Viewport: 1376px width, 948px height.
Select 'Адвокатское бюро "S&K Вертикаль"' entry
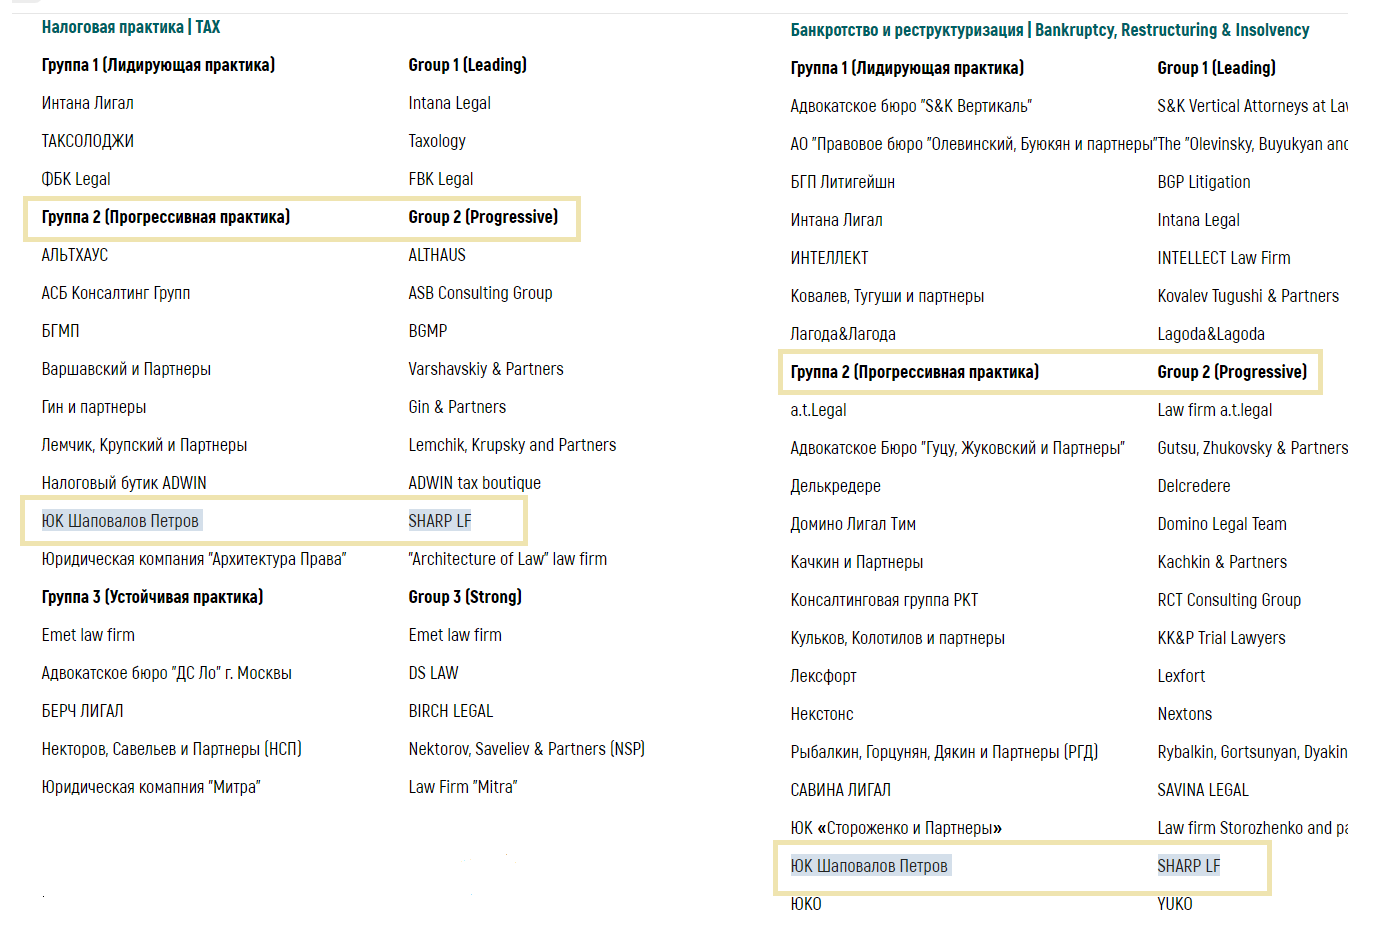[x=911, y=106]
